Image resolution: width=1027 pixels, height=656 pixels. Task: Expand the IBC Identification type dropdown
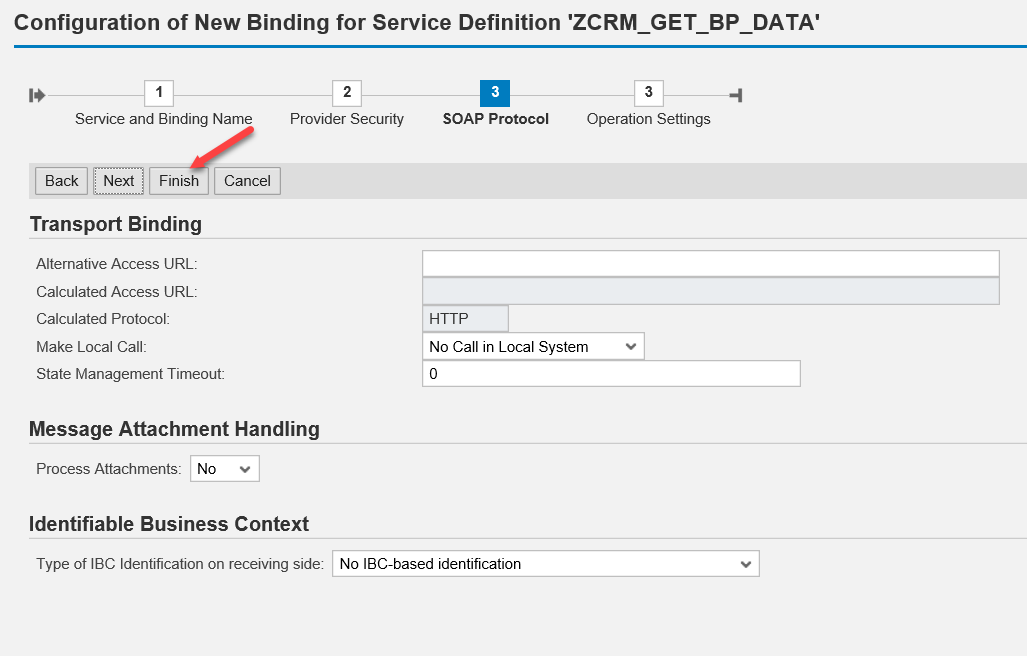tap(545, 564)
